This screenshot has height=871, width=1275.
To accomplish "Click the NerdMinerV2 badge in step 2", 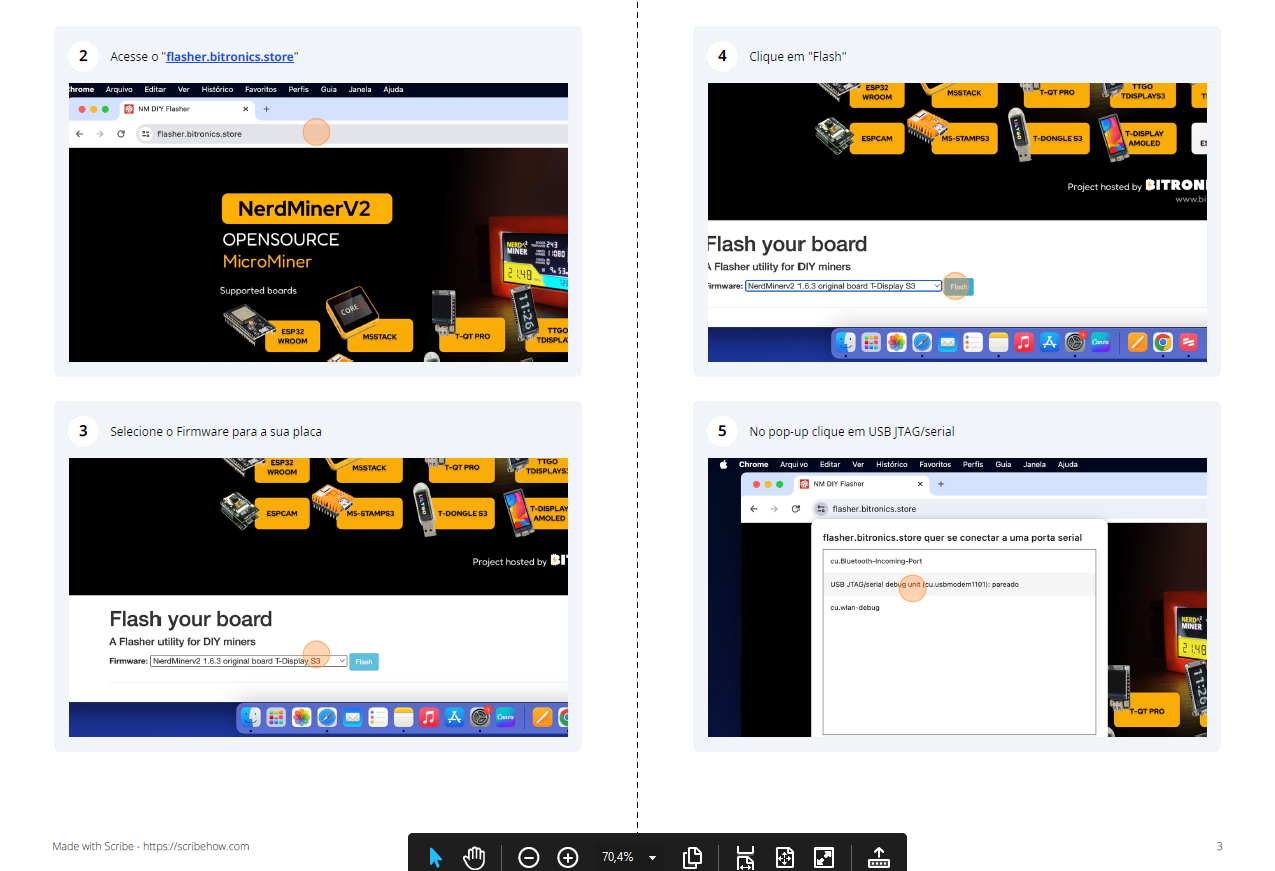I will (307, 209).
